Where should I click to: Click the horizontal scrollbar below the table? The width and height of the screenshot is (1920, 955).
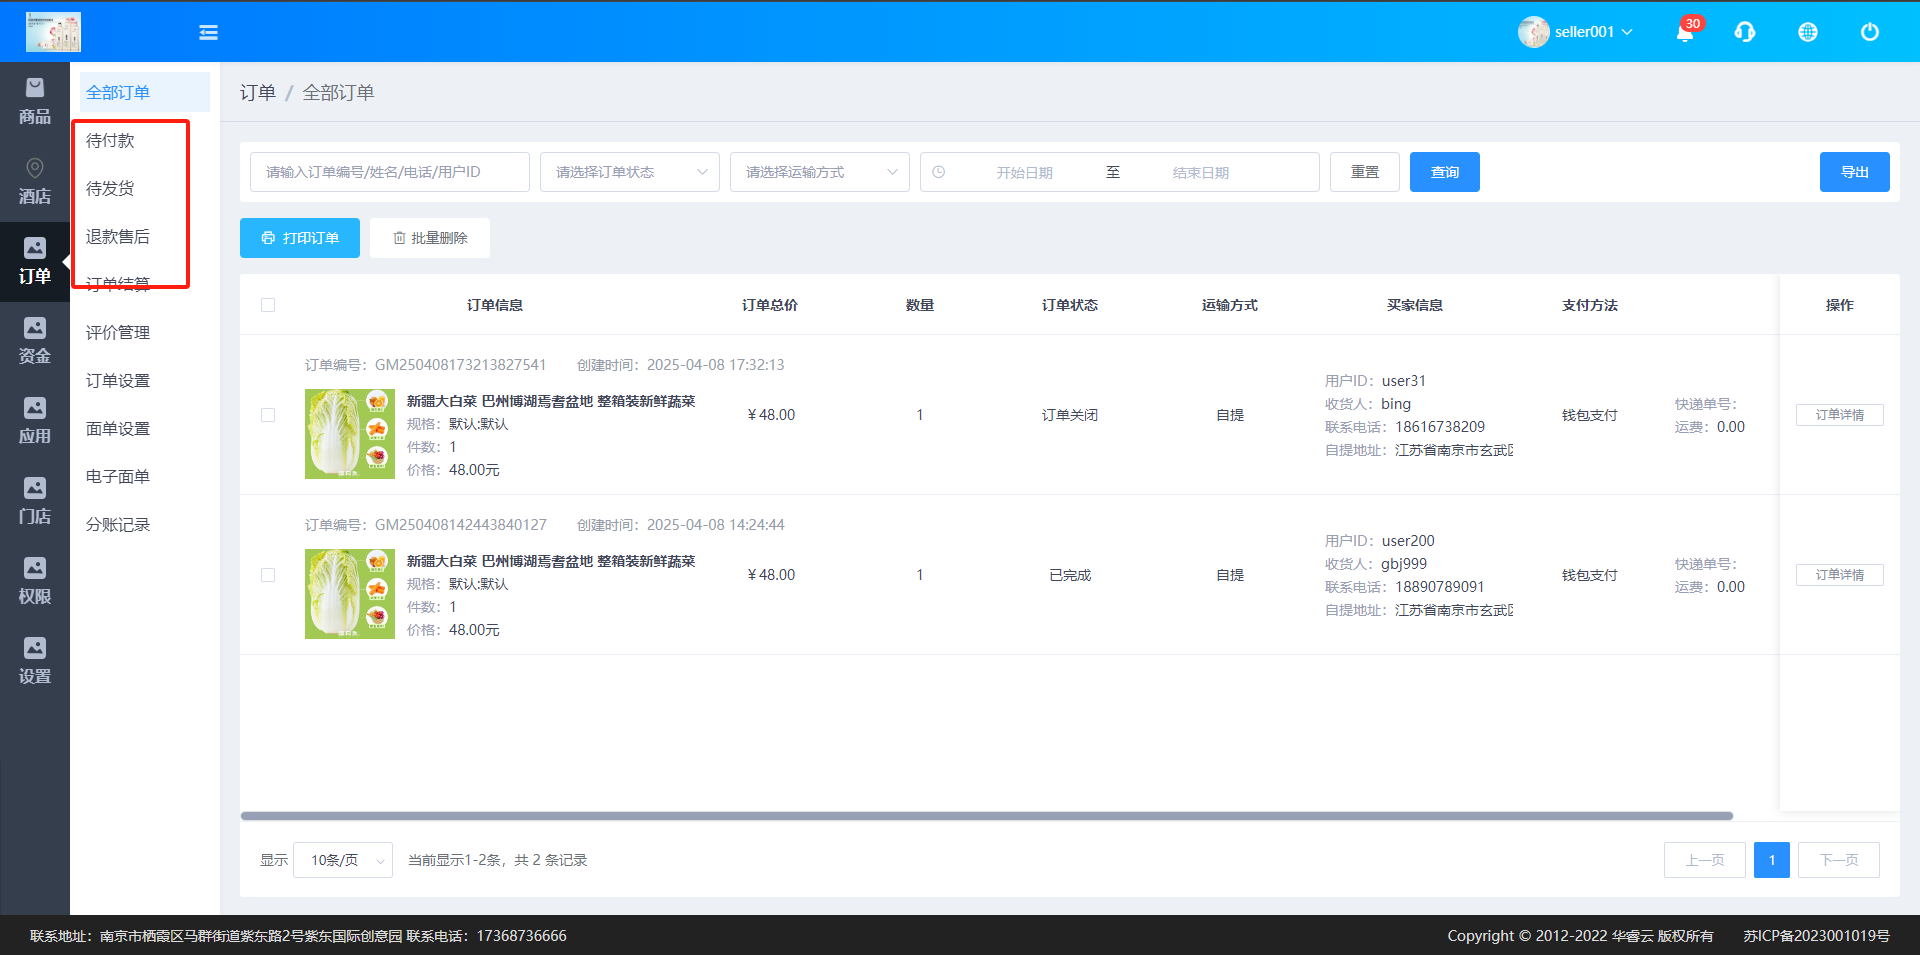986,816
